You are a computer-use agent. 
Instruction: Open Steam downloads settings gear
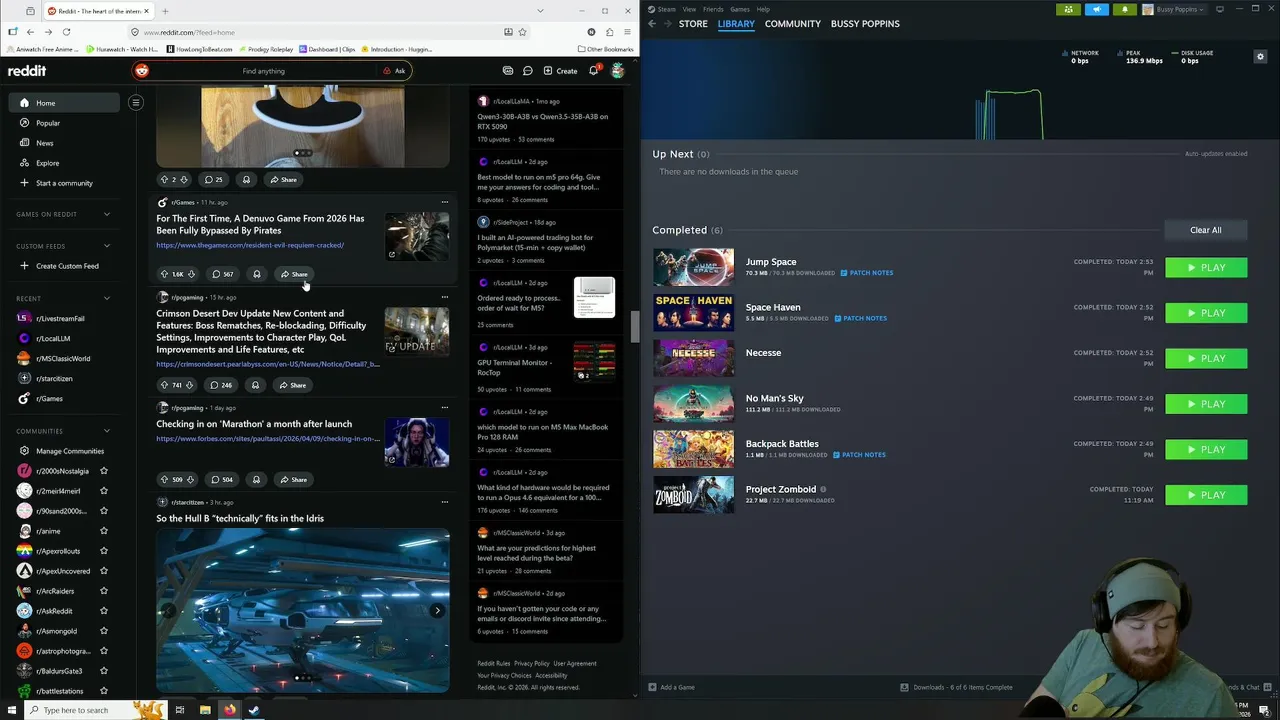click(1260, 57)
